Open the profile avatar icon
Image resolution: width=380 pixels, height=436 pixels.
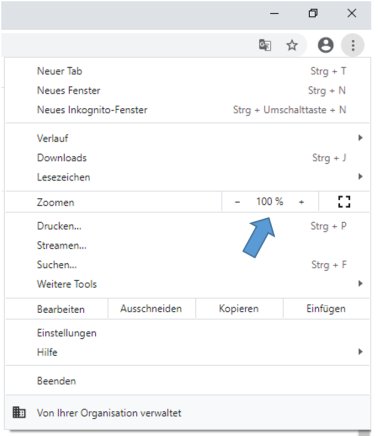[325, 45]
